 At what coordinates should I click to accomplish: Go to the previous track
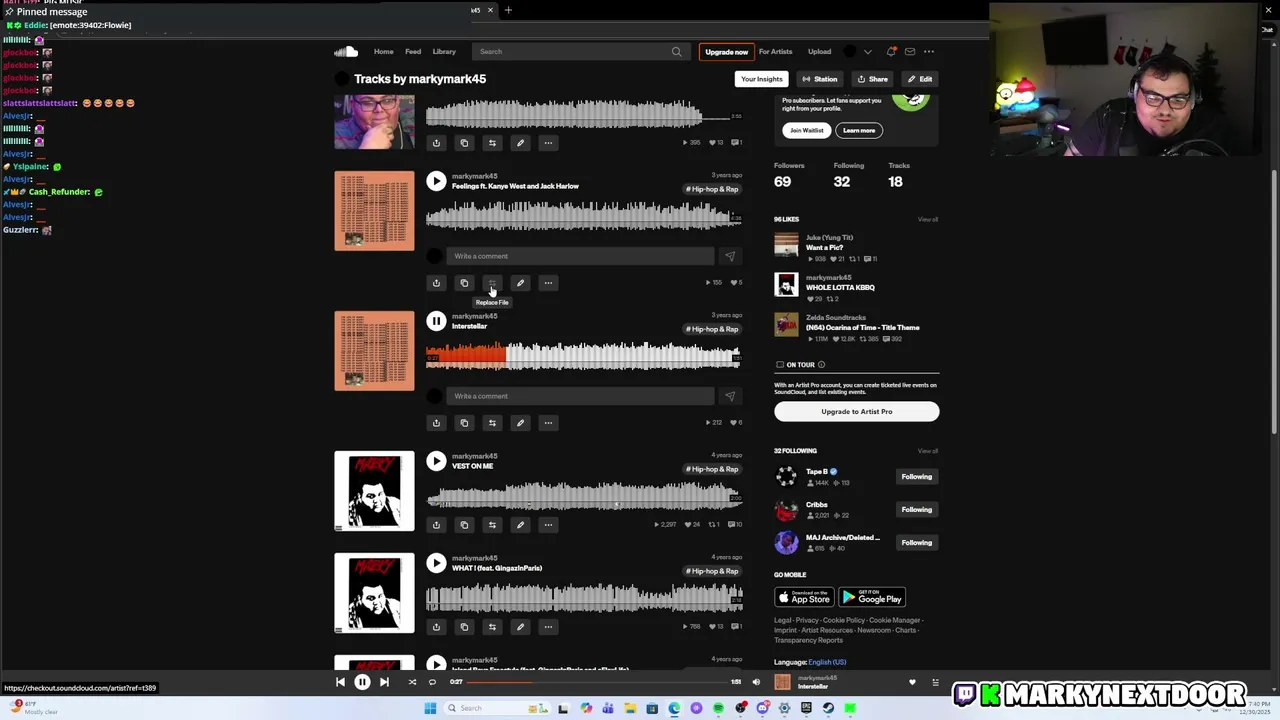(340, 682)
